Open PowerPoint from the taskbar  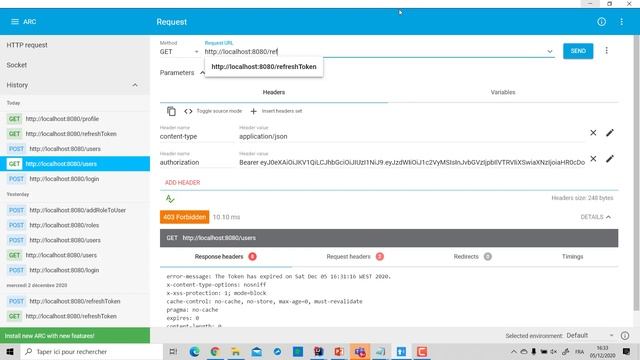(x=339, y=351)
